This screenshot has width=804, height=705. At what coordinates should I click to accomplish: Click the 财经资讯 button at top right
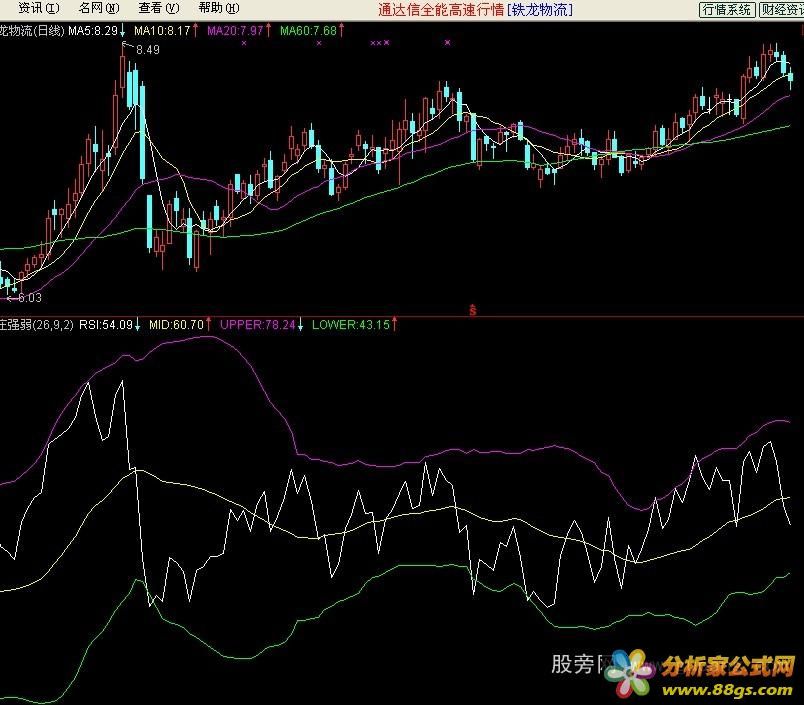(781, 9)
